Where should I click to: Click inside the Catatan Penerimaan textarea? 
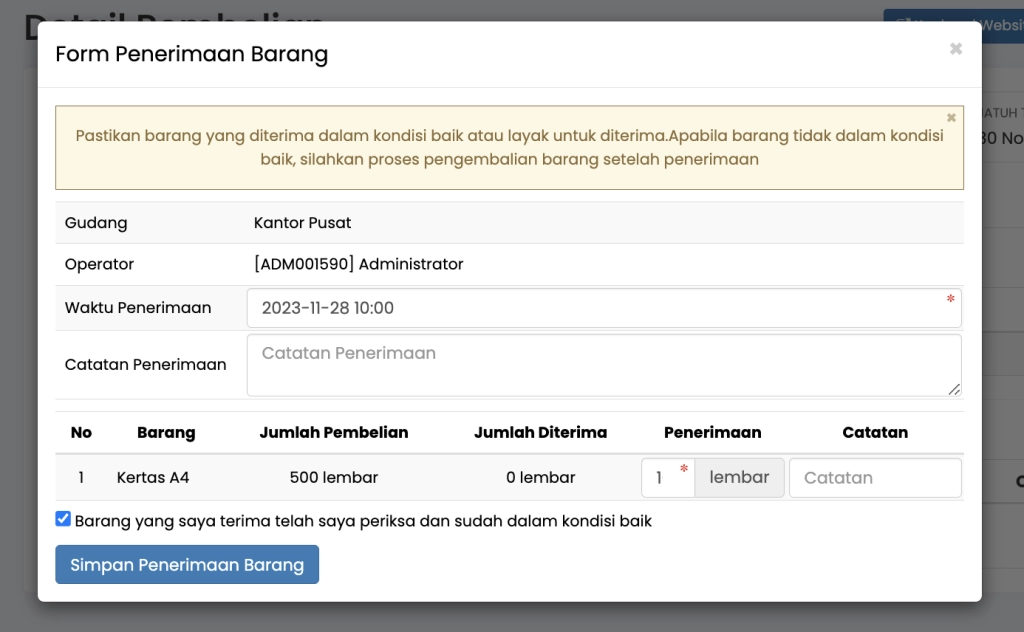[x=600, y=364]
